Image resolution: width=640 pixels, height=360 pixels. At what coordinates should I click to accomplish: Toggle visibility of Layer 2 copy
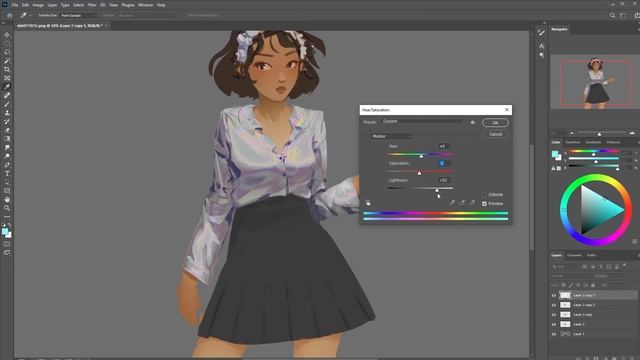554,315
